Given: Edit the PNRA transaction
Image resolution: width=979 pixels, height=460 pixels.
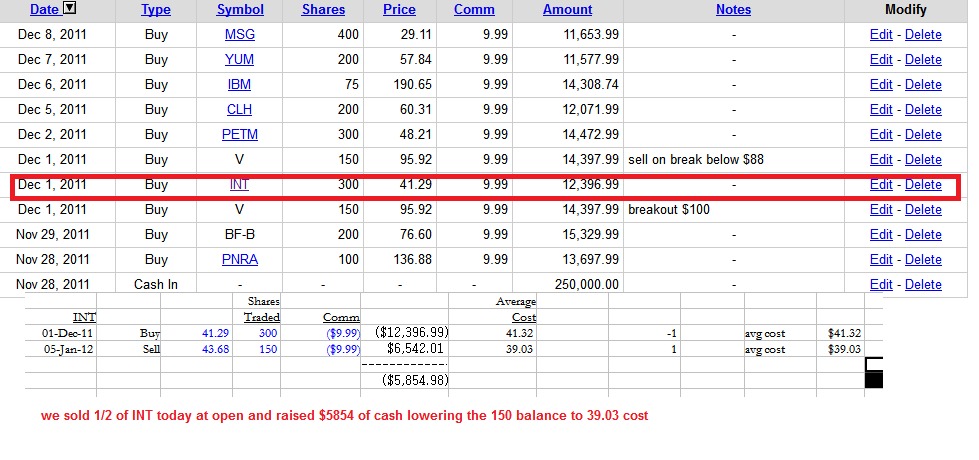Looking at the screenshot, I should [881, 260].
